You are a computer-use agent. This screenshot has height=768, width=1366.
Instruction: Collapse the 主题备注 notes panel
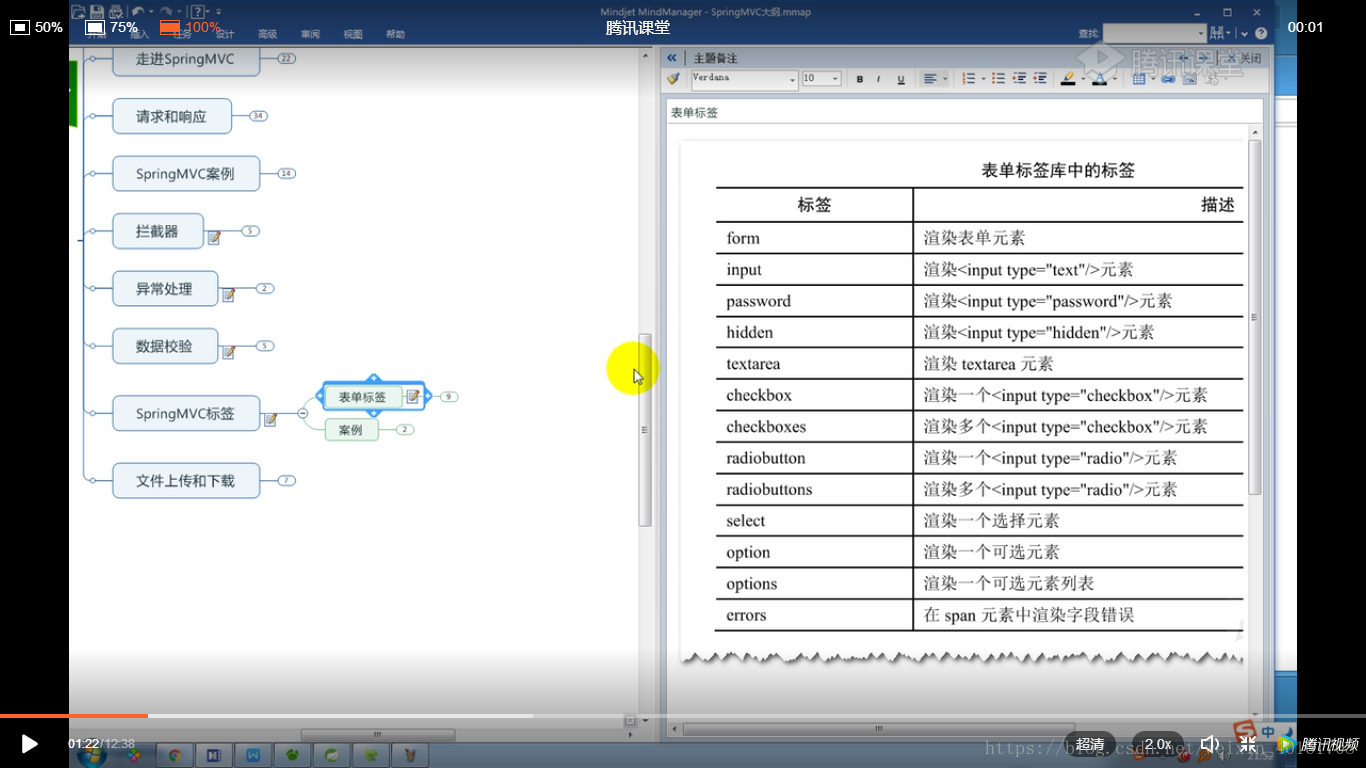coord(672,58)
